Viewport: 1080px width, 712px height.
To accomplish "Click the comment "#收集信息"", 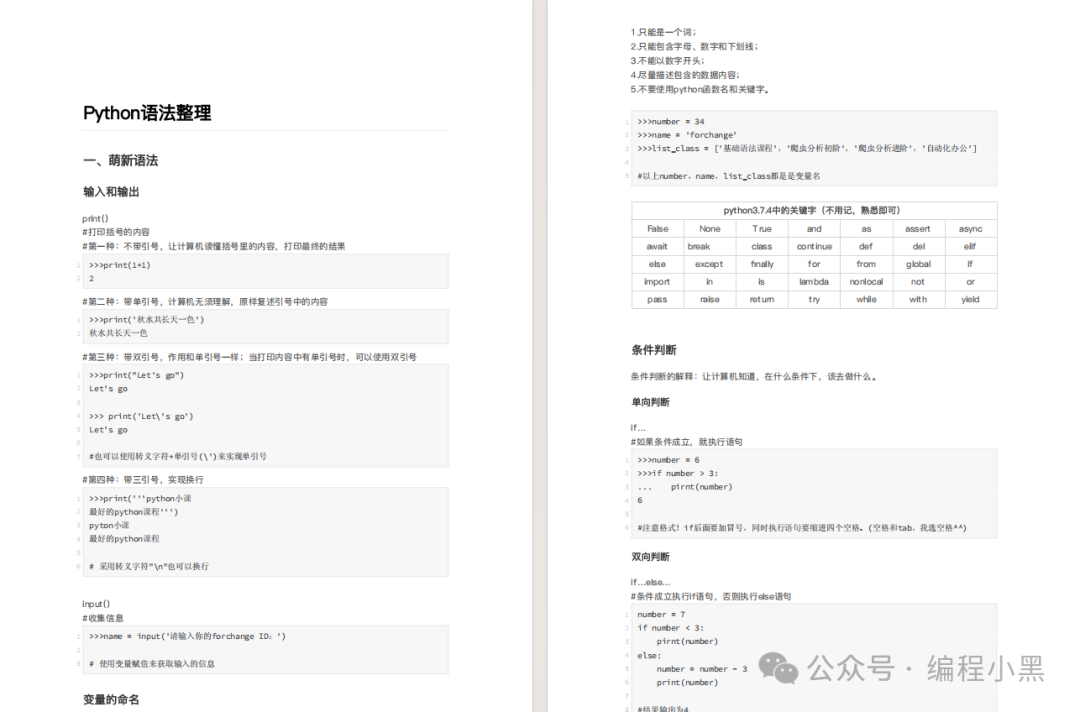I will pos(103,618).
